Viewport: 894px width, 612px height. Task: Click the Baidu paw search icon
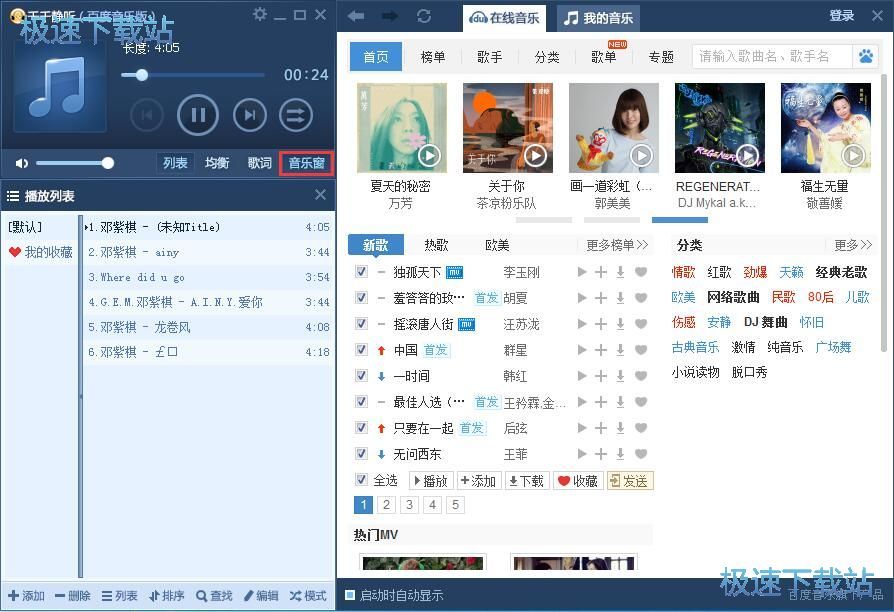click(865, 56)
